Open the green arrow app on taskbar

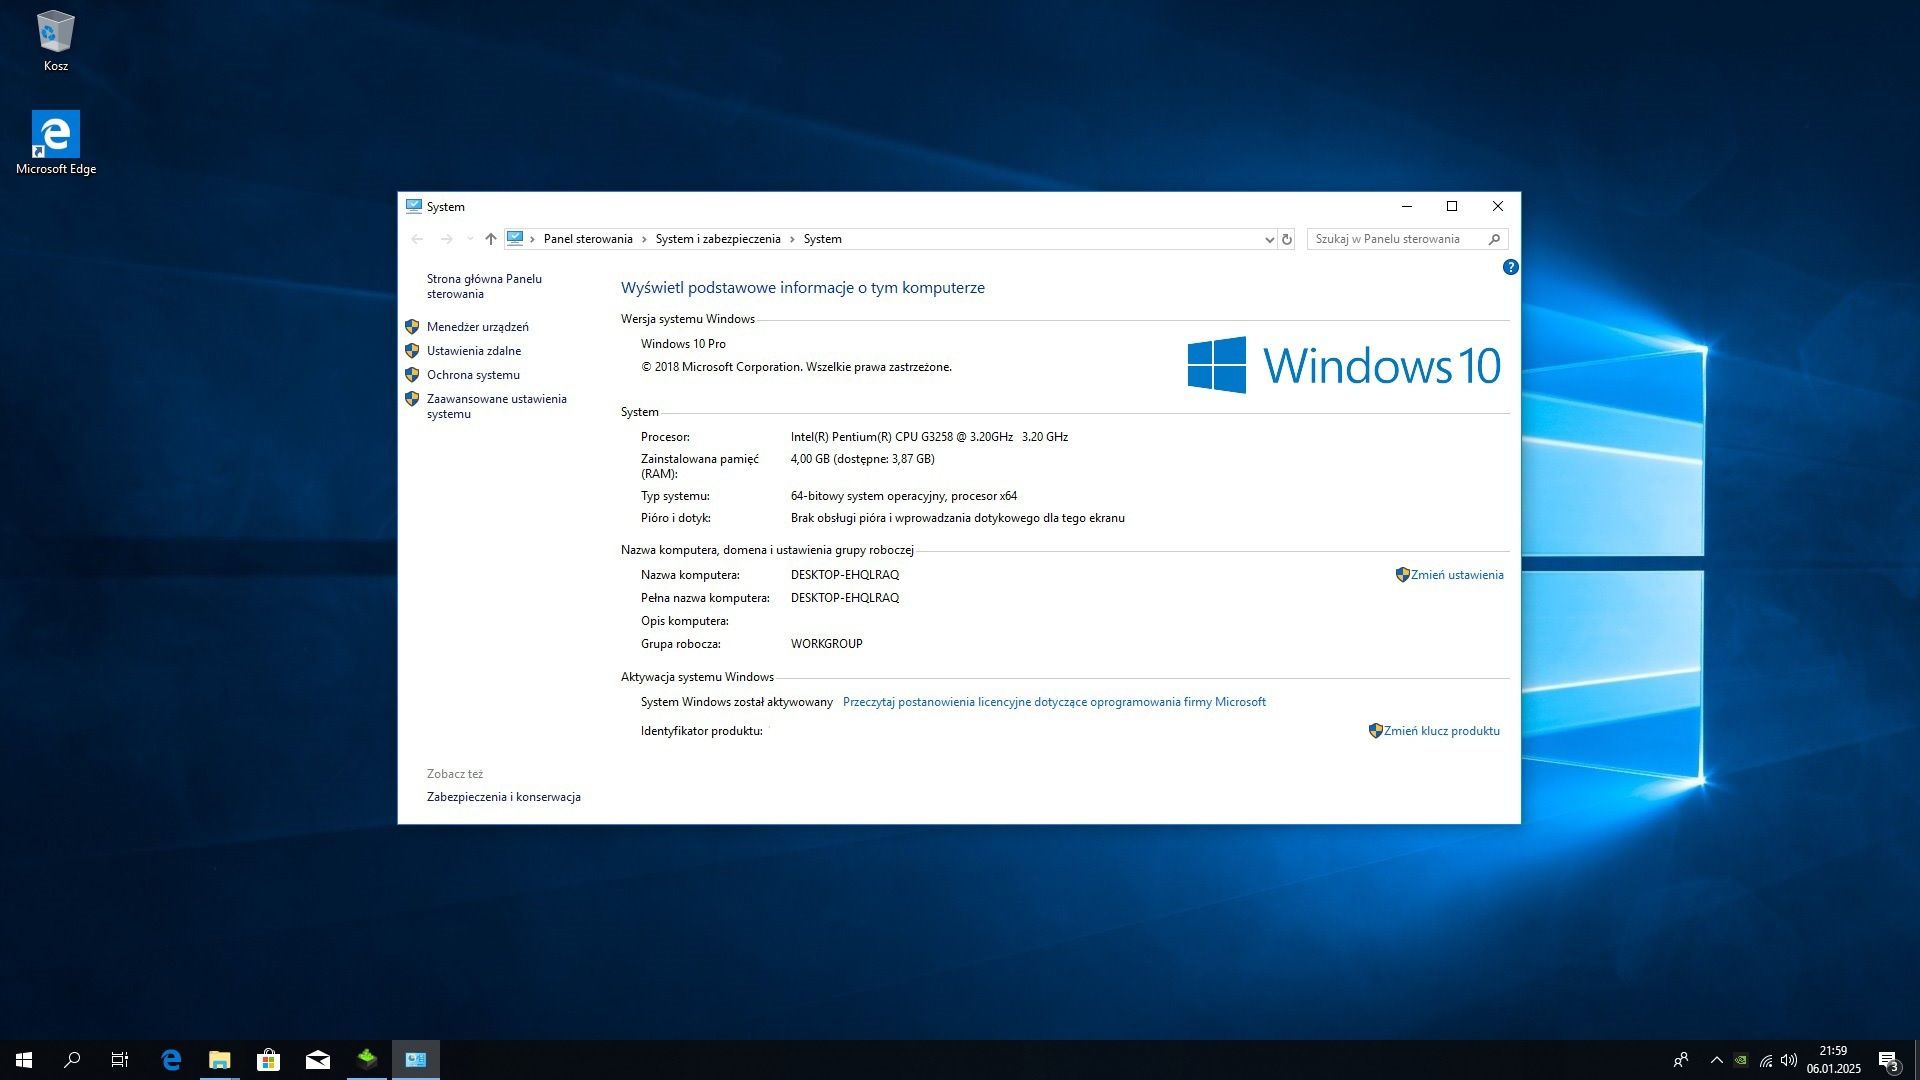click(367, 1060)
